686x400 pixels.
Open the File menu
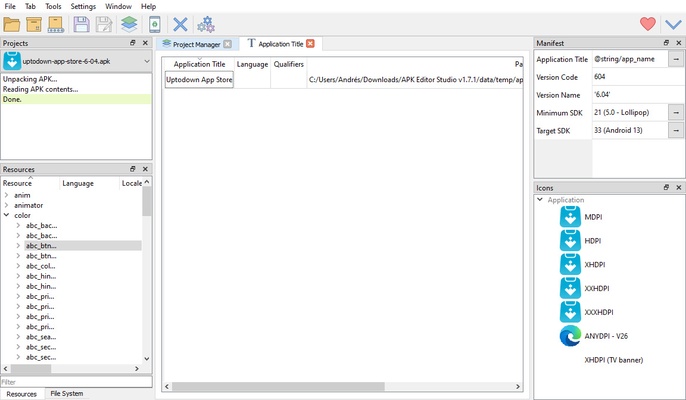[x=10, y=6]
